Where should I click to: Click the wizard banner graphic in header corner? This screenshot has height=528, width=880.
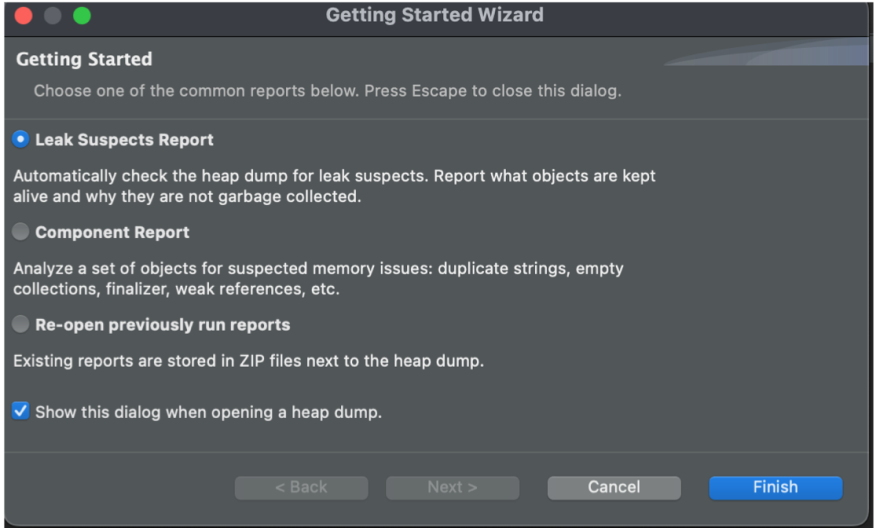(x=767, y=52)
